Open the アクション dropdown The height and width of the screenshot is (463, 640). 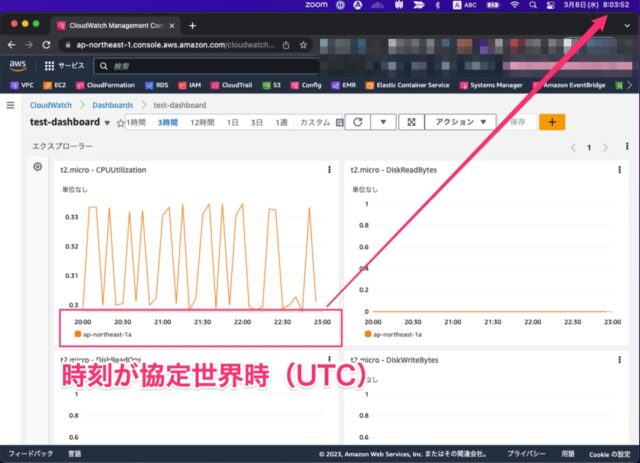click(460, 122)
